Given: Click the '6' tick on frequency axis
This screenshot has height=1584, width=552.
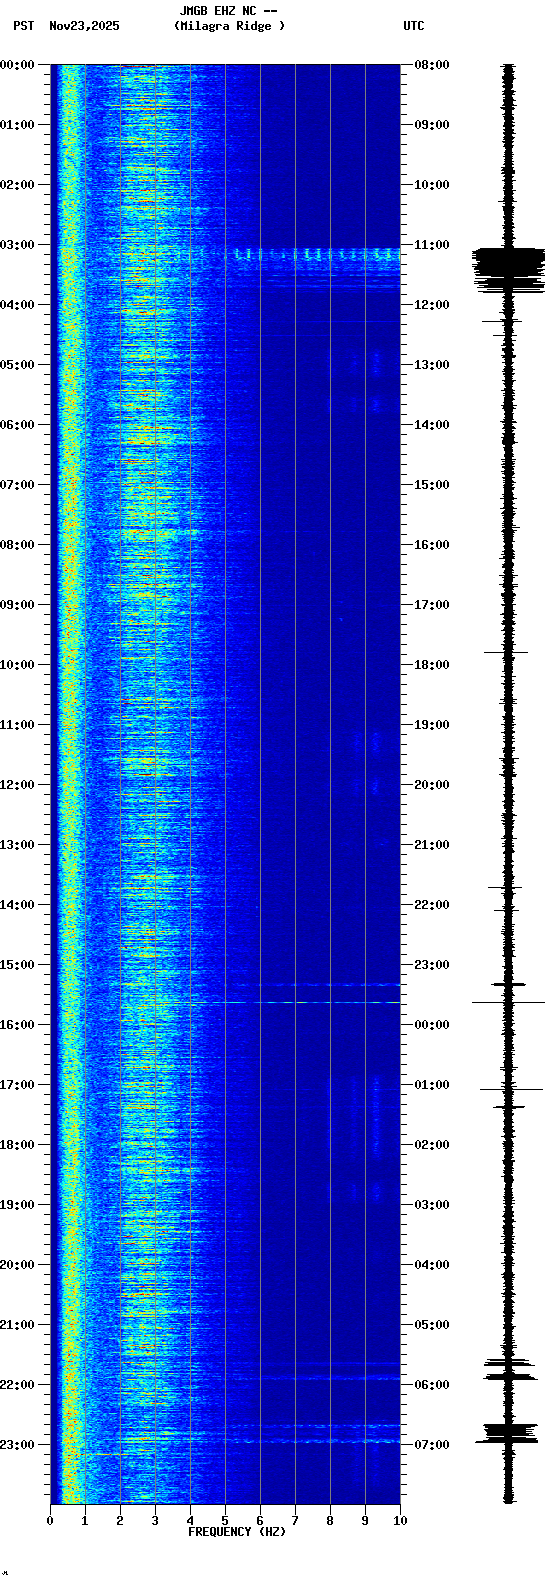Looking at the screenshot, I should (260, 1521).
